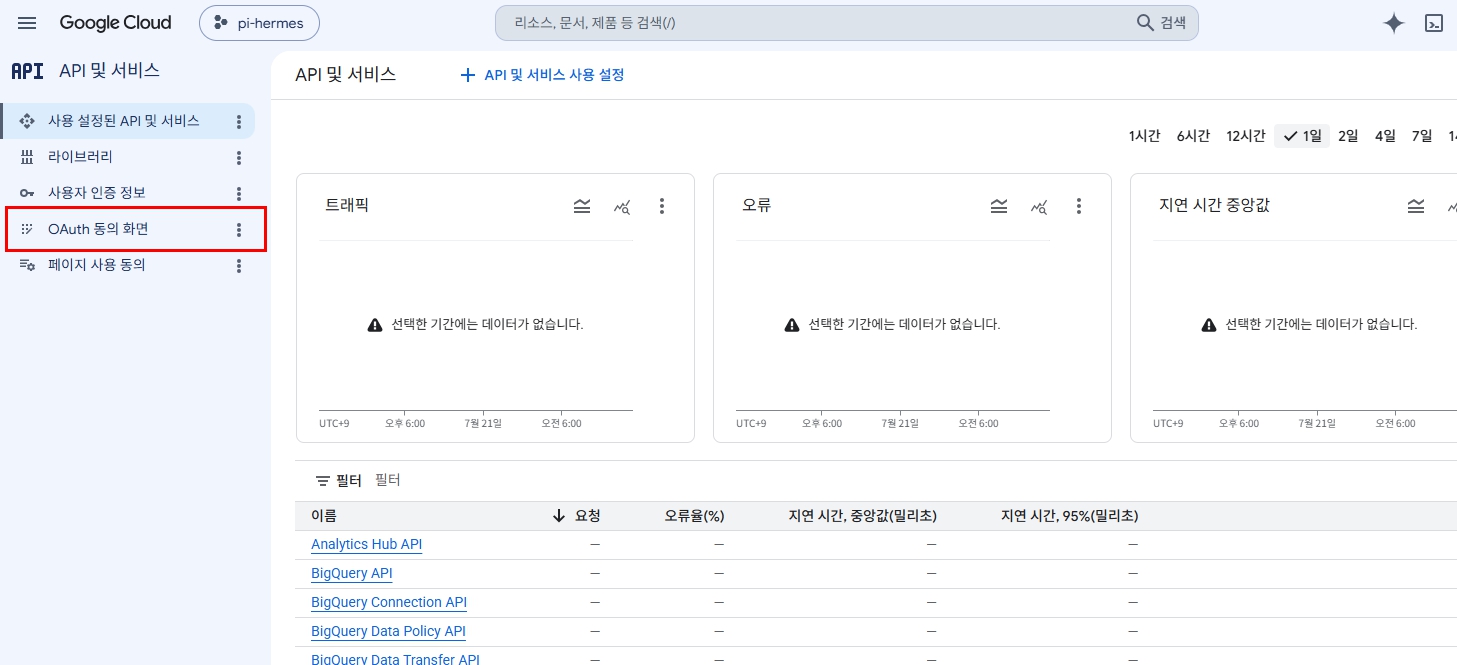Open the BigQuery API link
This screenshot has height=665, width=1457.
coord(352,574)
